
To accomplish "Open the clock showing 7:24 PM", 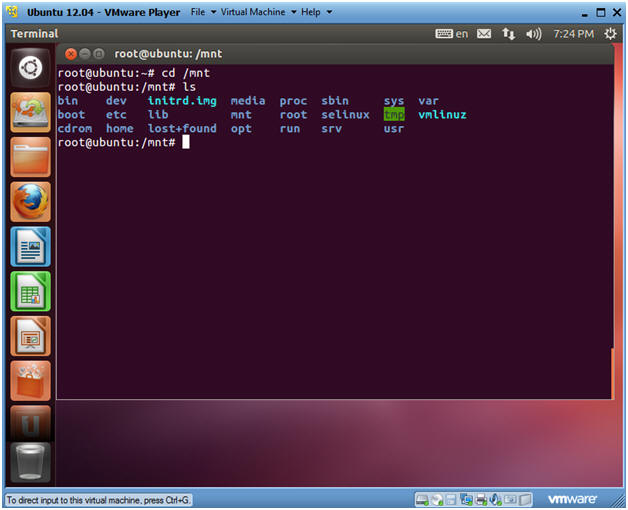I will (x=574, y=34).
